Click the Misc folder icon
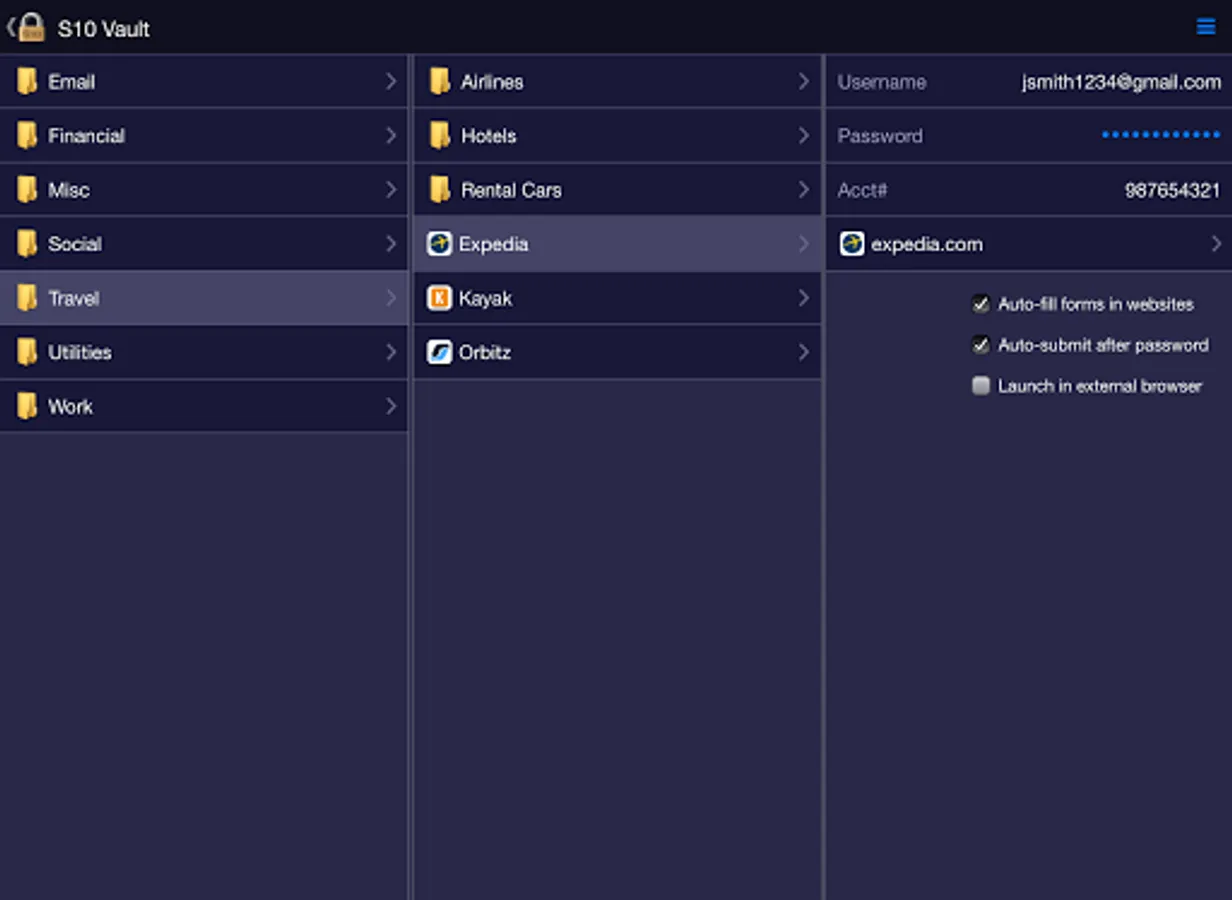The image size is (1232, 900). 27,189
